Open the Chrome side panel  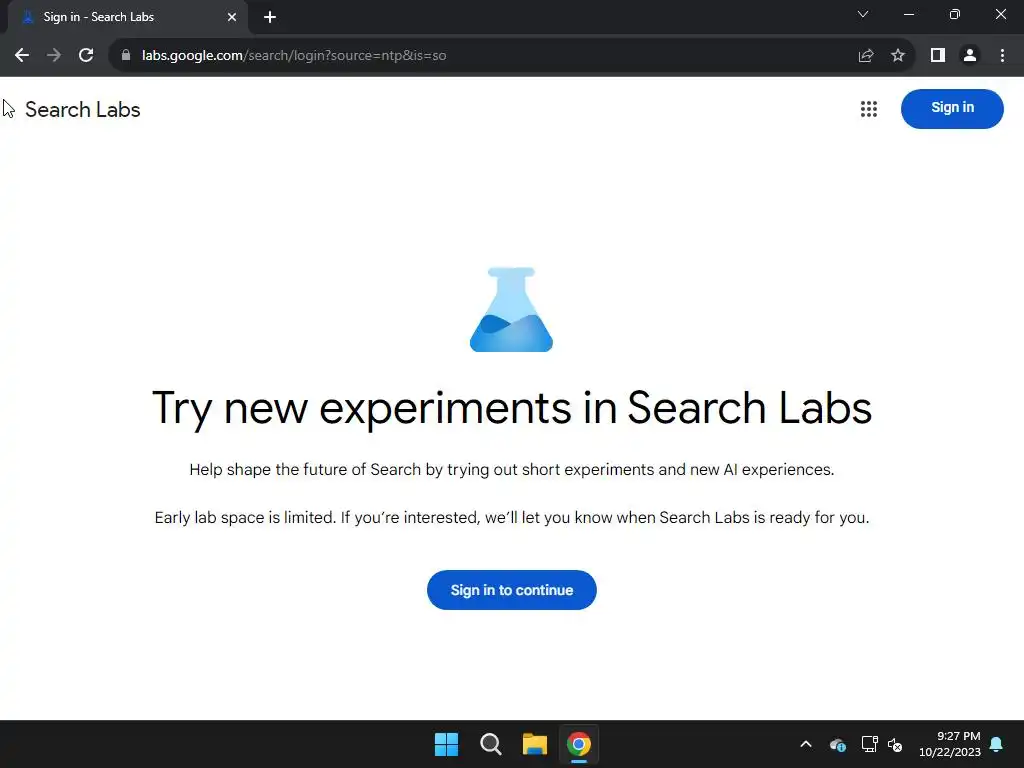click(938, 56)
